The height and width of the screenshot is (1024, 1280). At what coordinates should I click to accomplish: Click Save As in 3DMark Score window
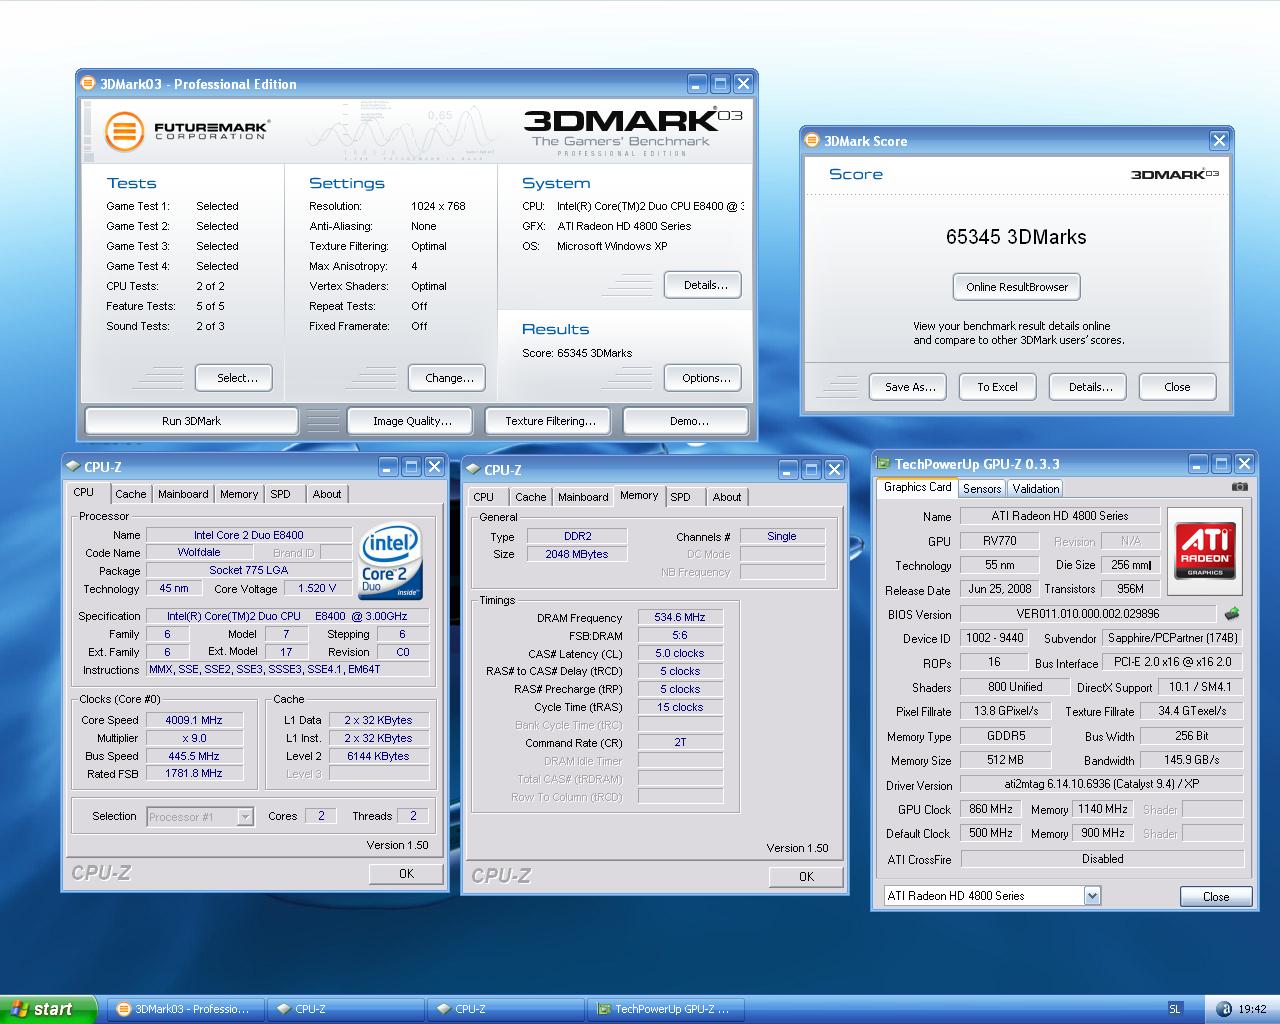click(x=910, y=387)
